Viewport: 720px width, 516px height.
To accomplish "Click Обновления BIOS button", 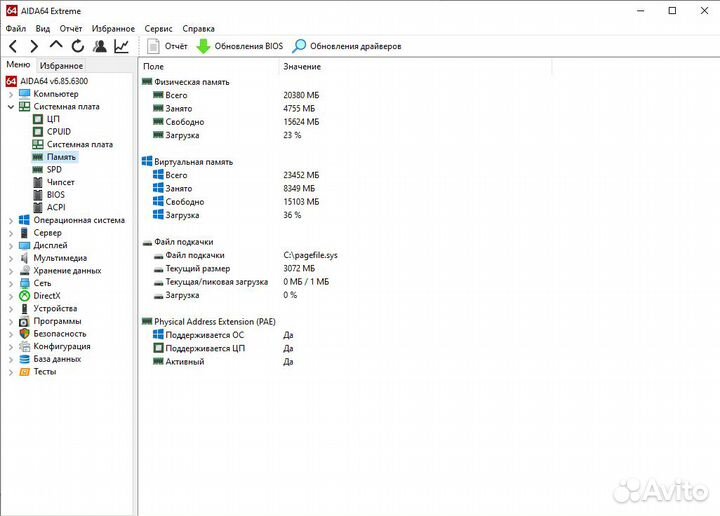I will (x=240, y=46).
